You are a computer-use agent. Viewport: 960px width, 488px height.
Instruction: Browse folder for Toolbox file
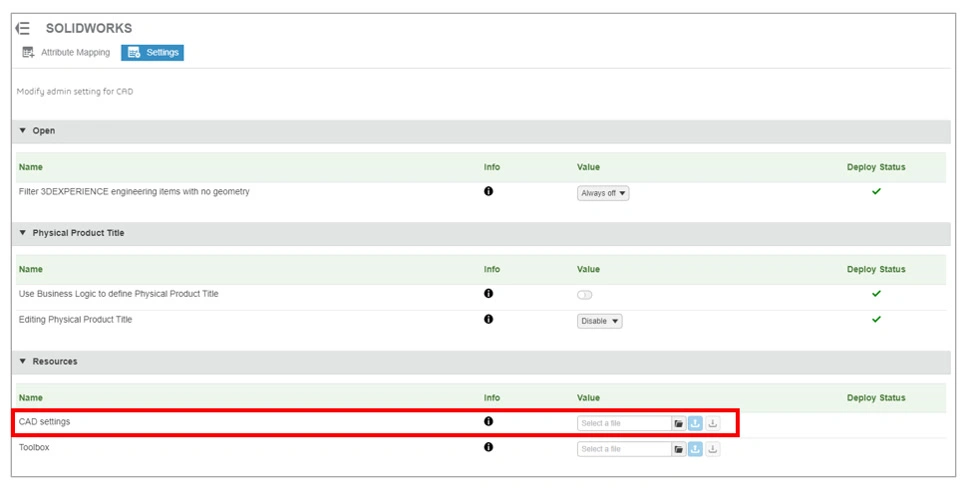coord(678,449)
